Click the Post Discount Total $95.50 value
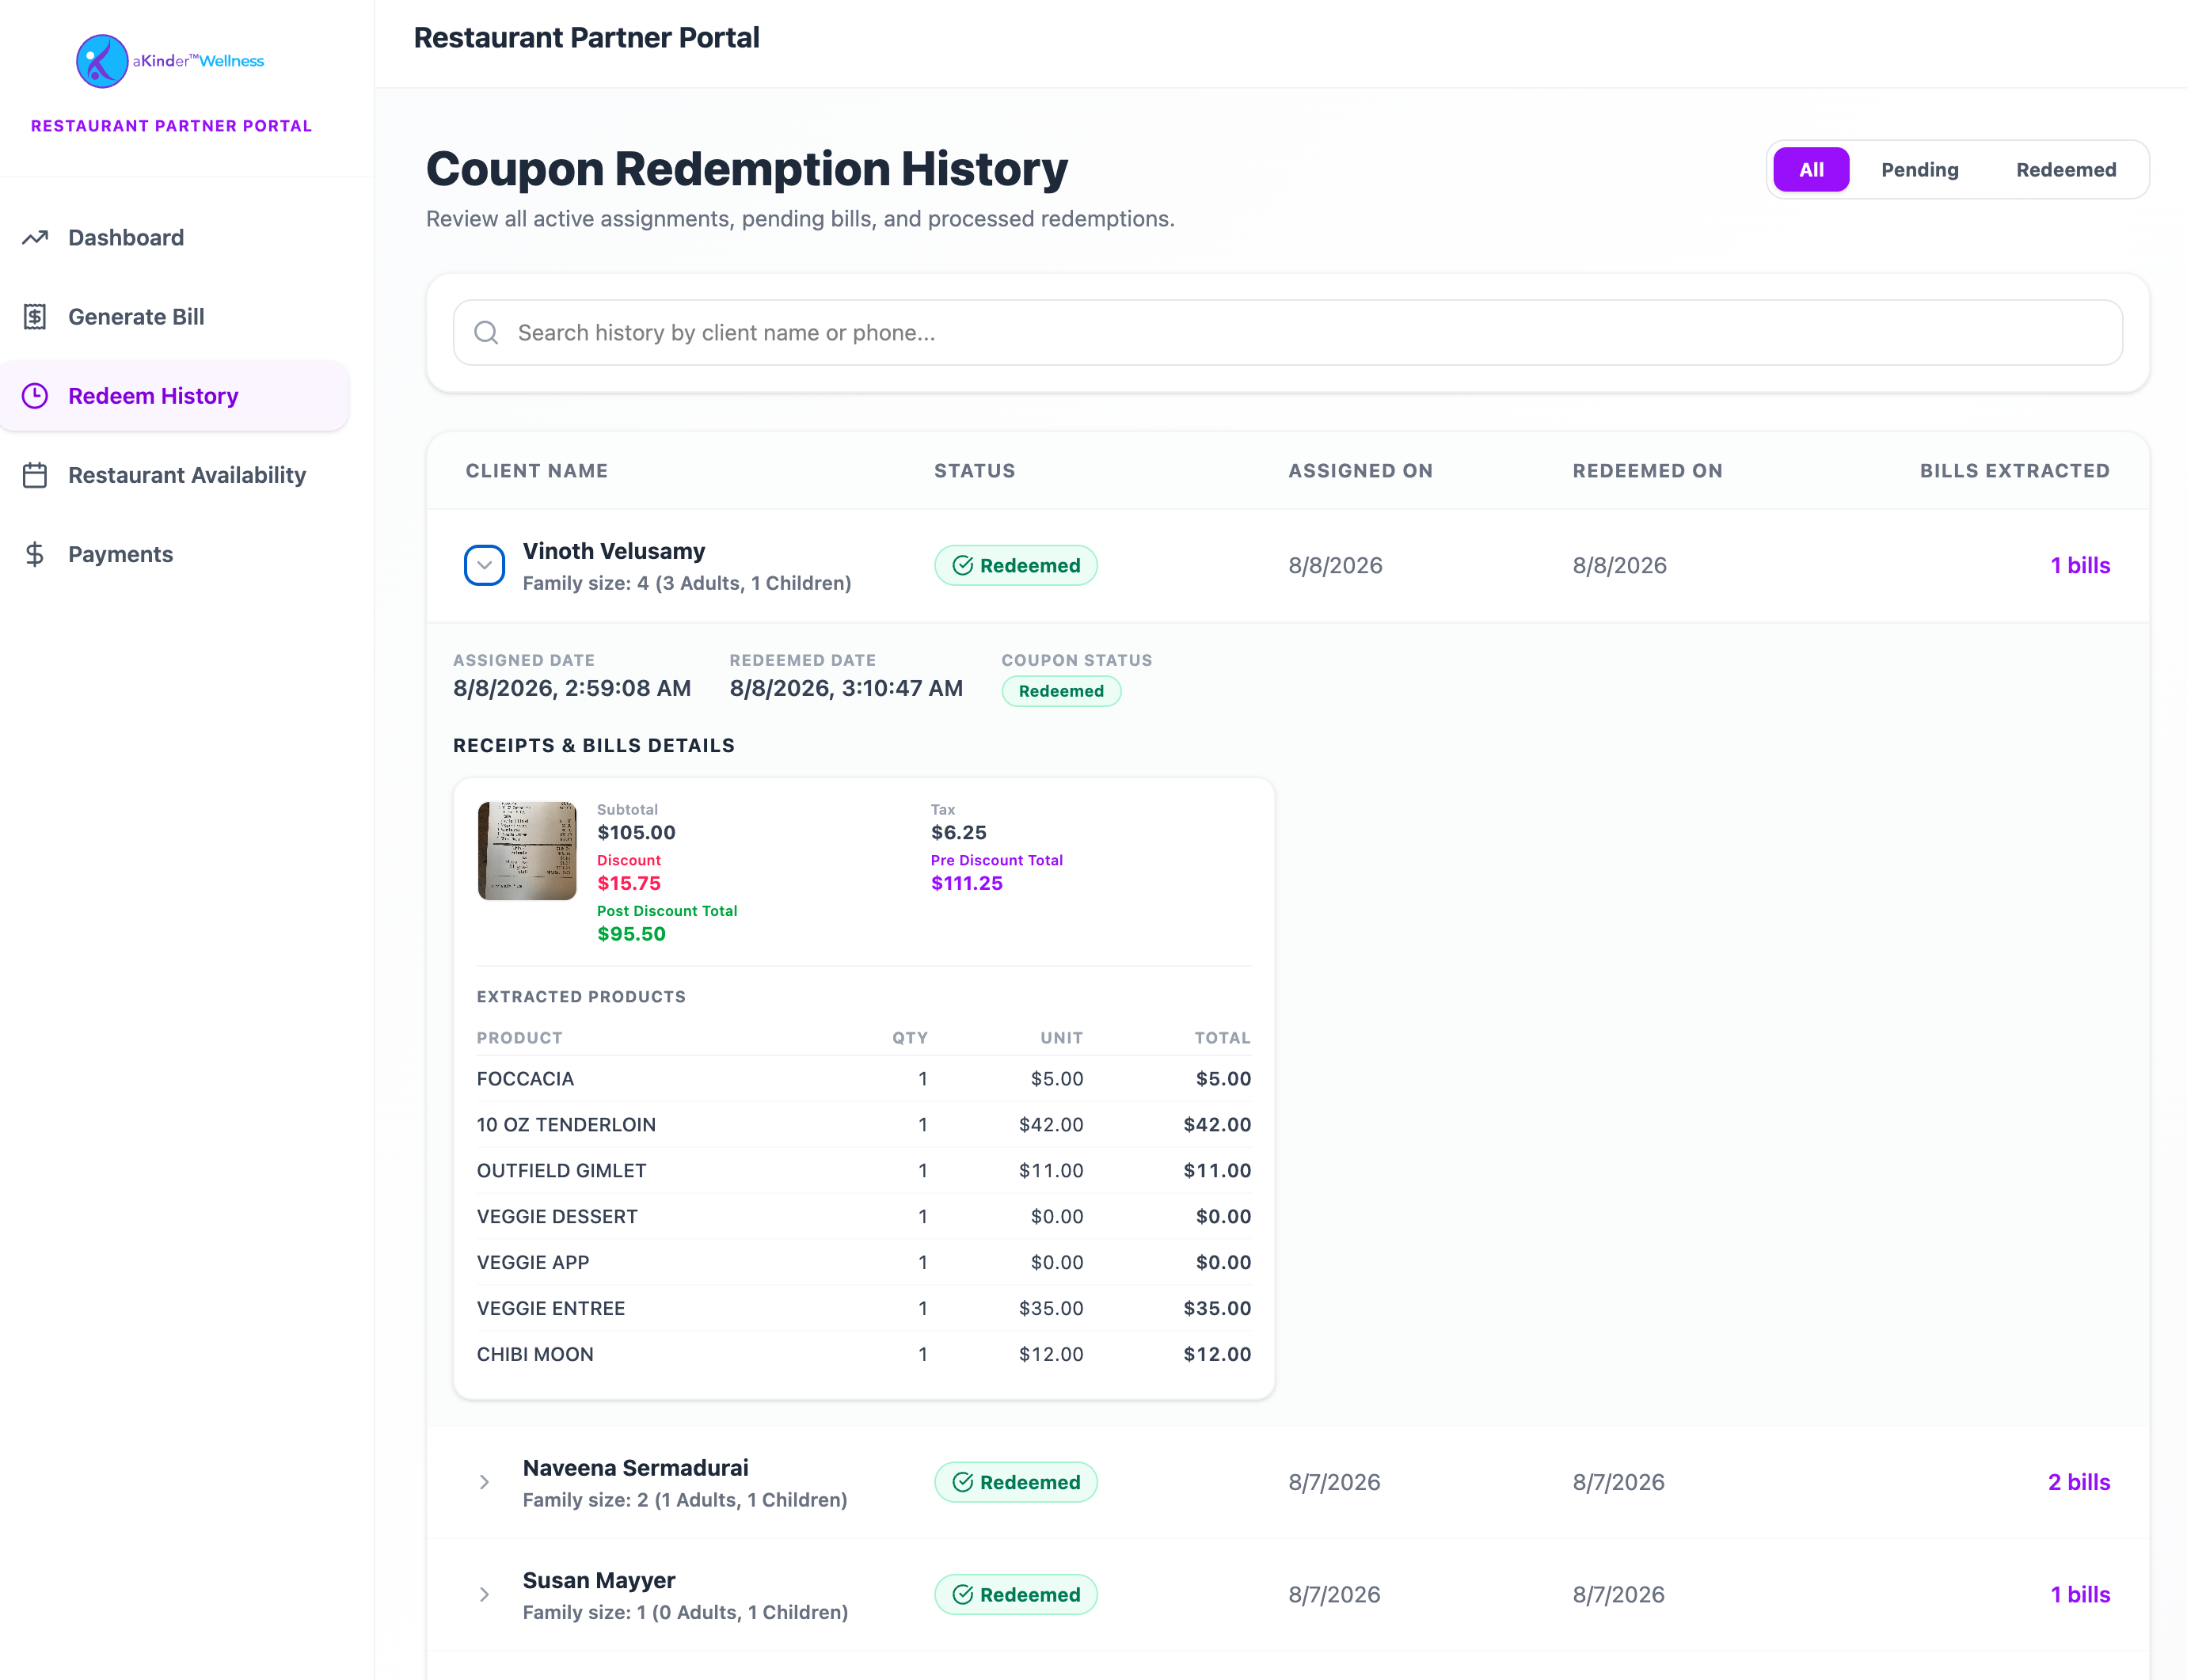 click(x=631, y=934)
